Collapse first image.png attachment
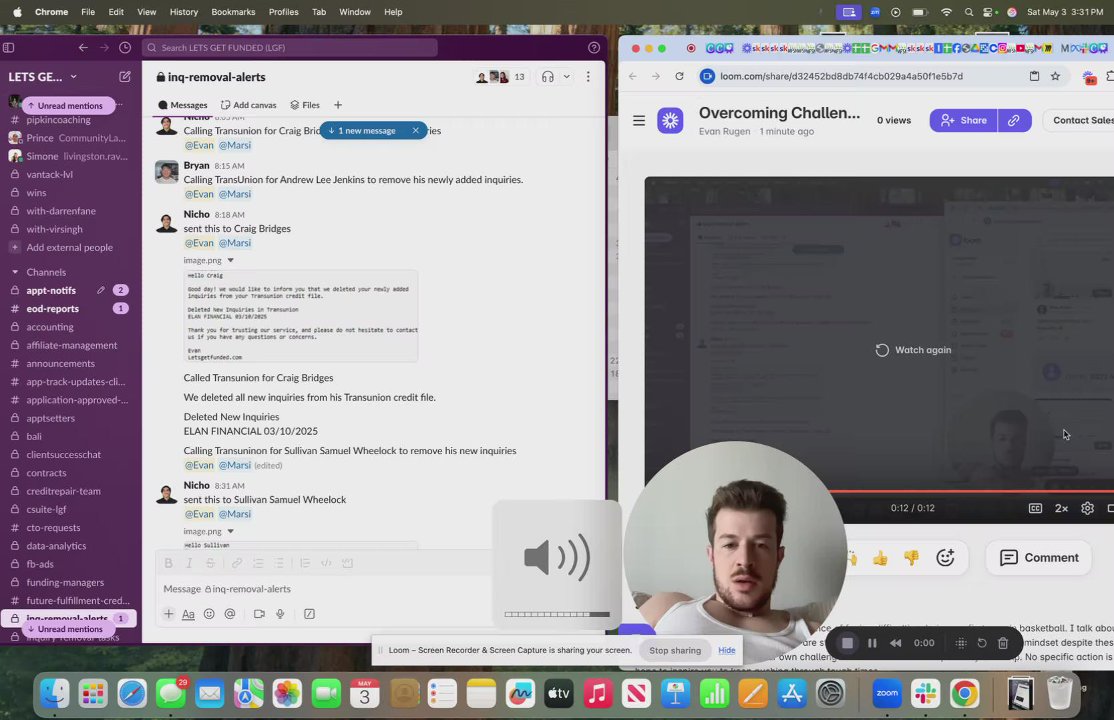 tap(230, 260)
